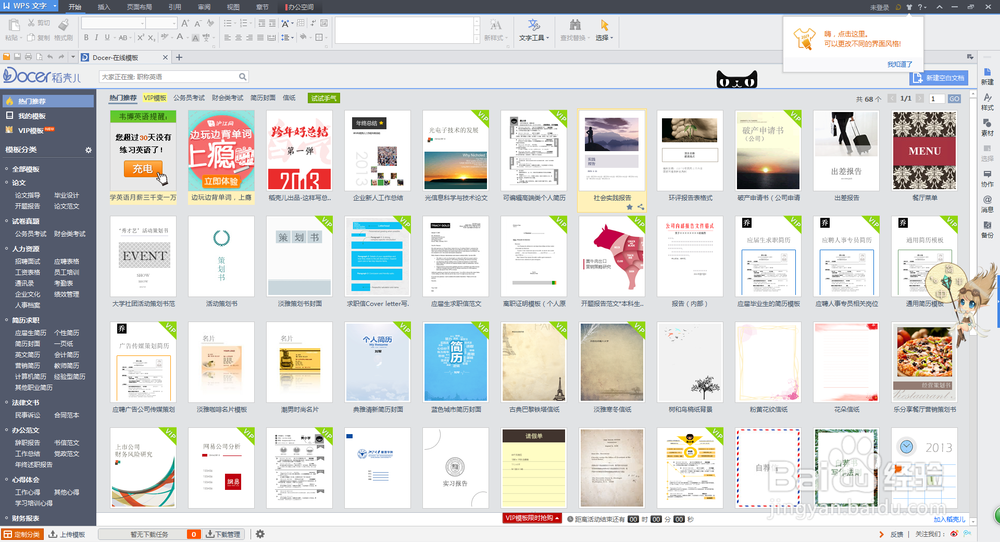Image resolution: width=1000 pixels, height=542 pixels.
Task: Toggle subscript formatting
Action: click(x=151, y=38)
